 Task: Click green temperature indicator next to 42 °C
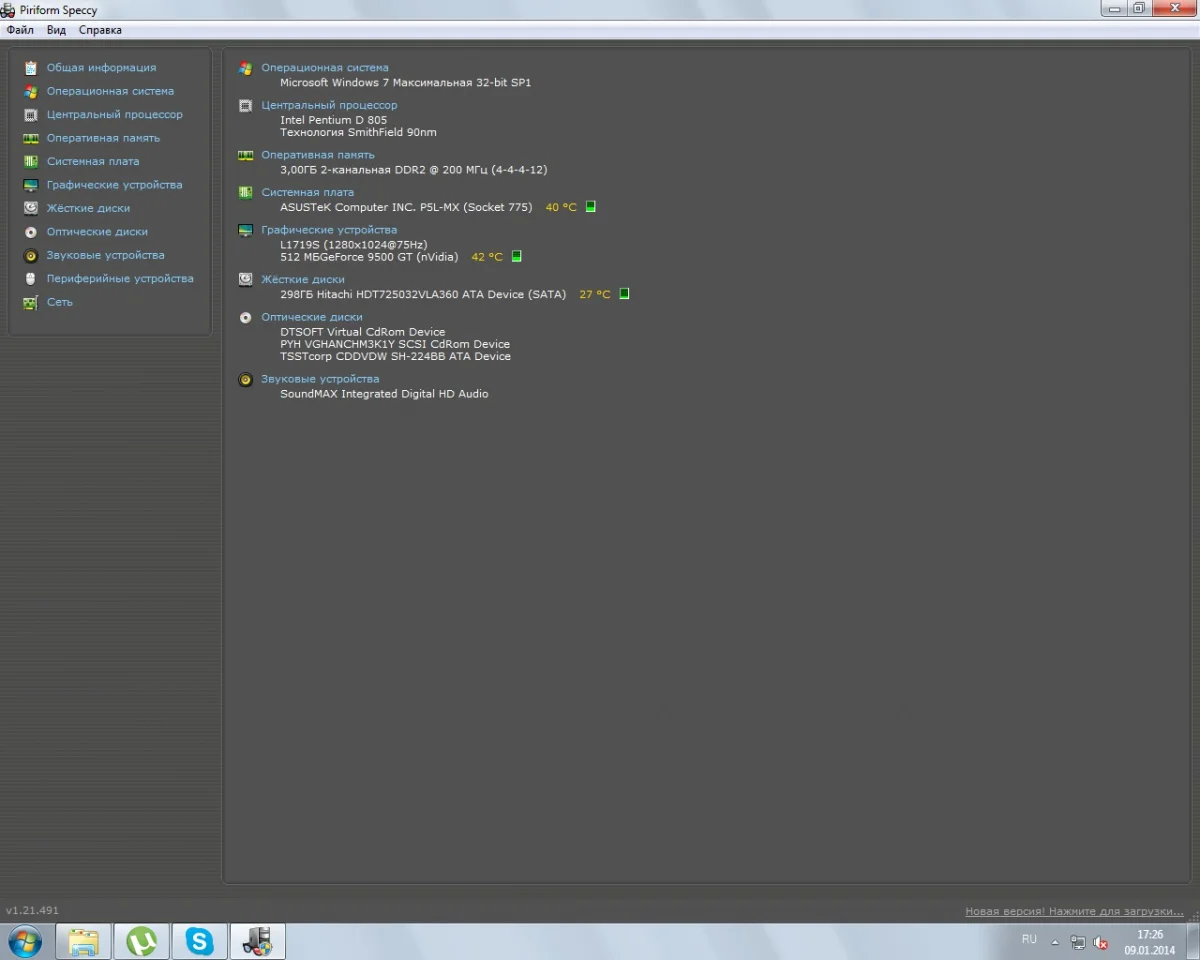pyautogui.click(x=516, y=257)
